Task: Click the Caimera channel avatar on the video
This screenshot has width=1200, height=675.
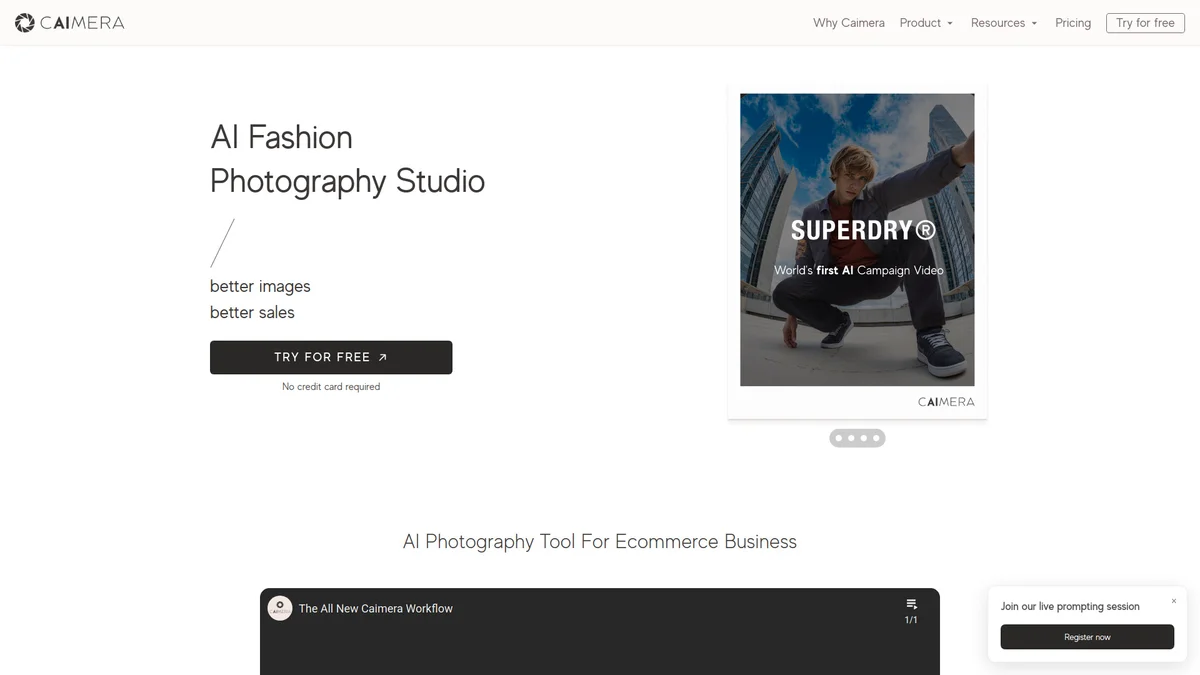Action: 280,608
